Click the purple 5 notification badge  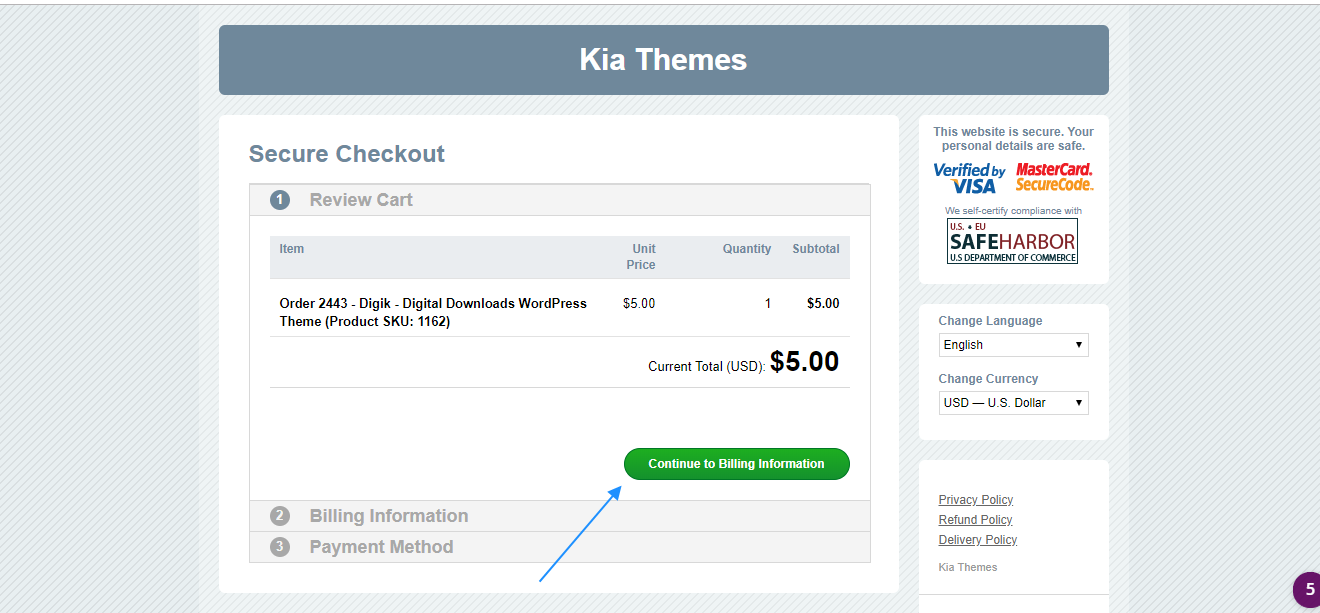(1307, 590)
